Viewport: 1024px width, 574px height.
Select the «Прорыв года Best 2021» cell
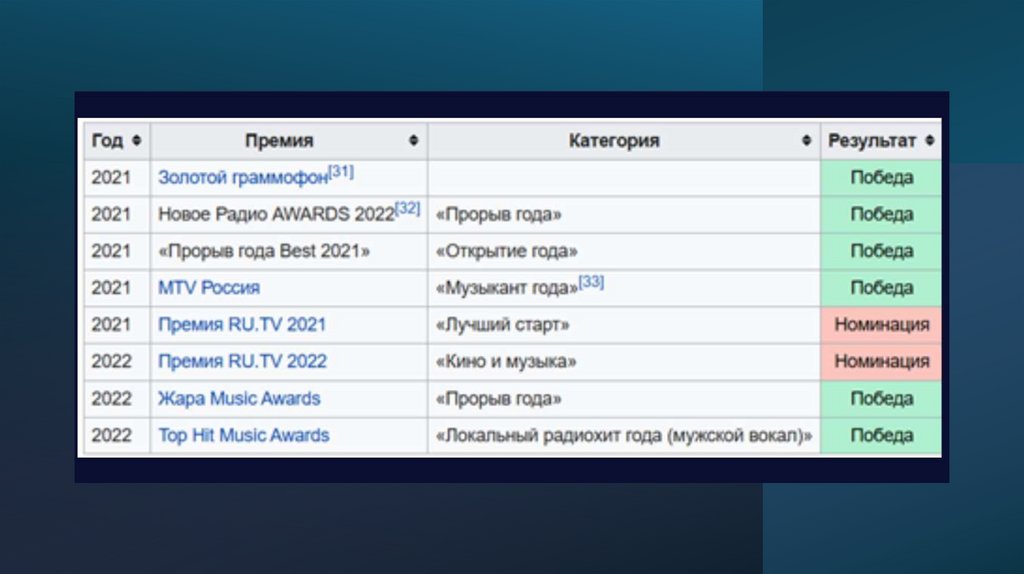(x=289, y=251)
